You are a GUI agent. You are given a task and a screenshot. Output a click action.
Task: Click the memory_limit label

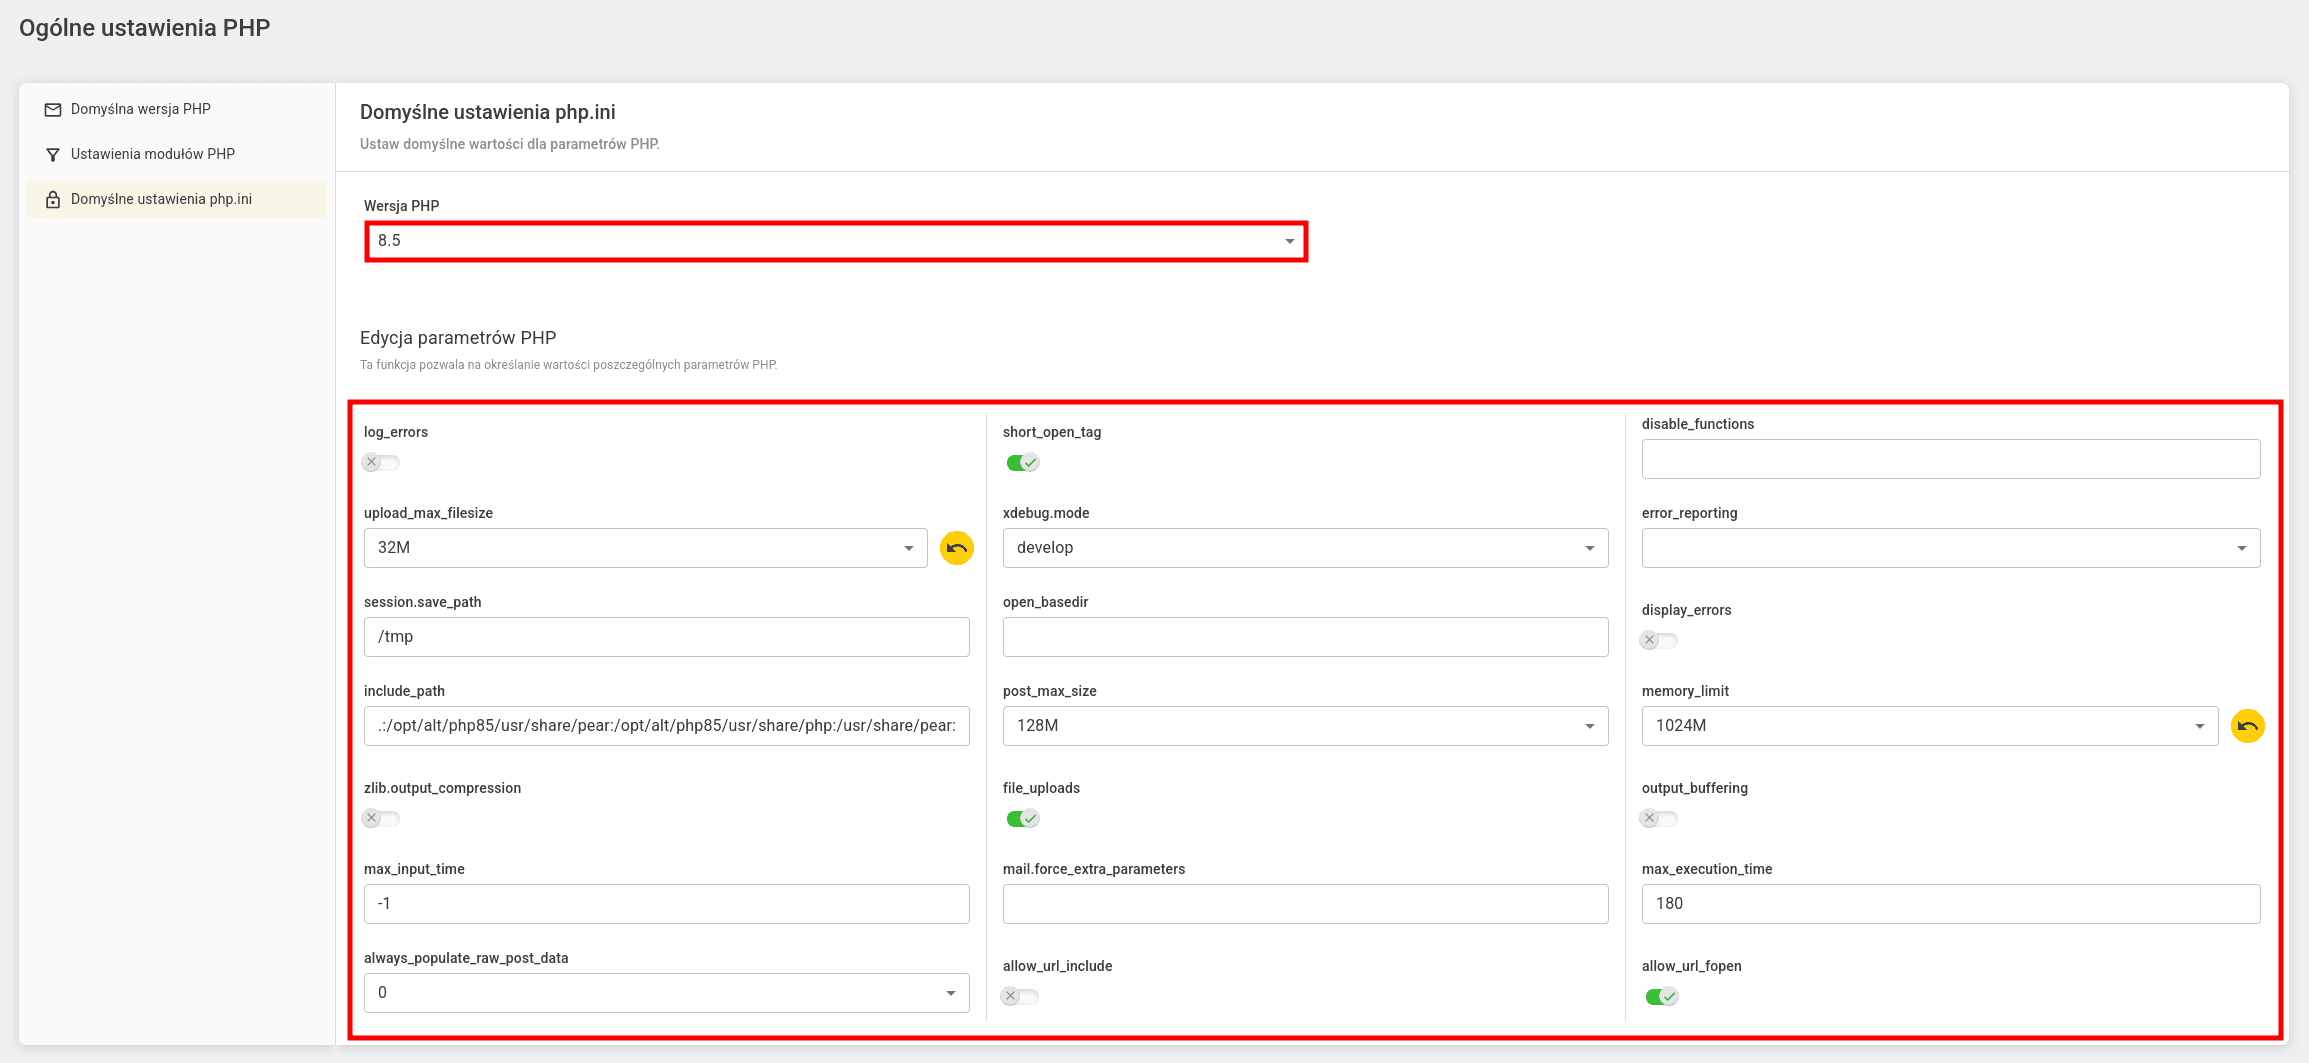(1685, 691)
